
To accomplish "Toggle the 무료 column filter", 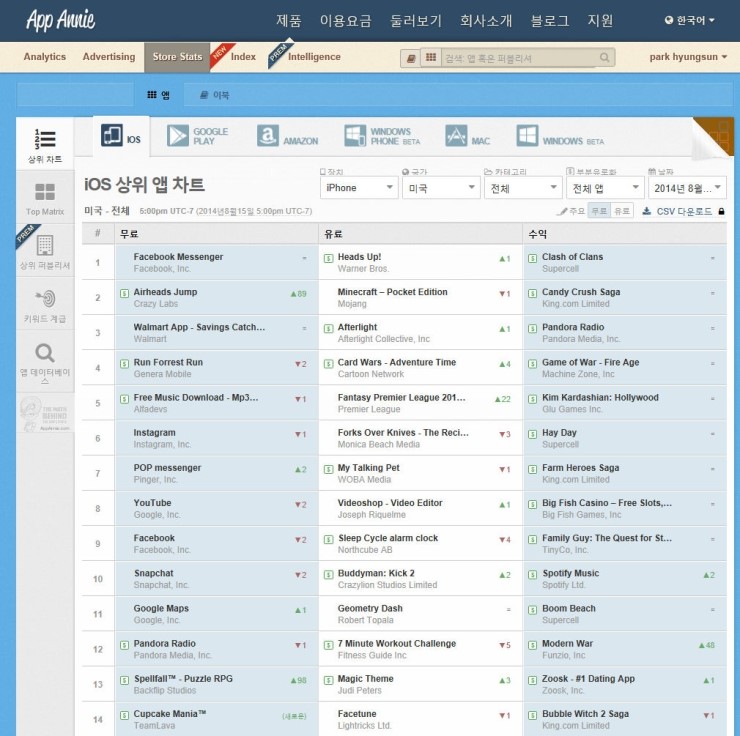I will point(599,211).
